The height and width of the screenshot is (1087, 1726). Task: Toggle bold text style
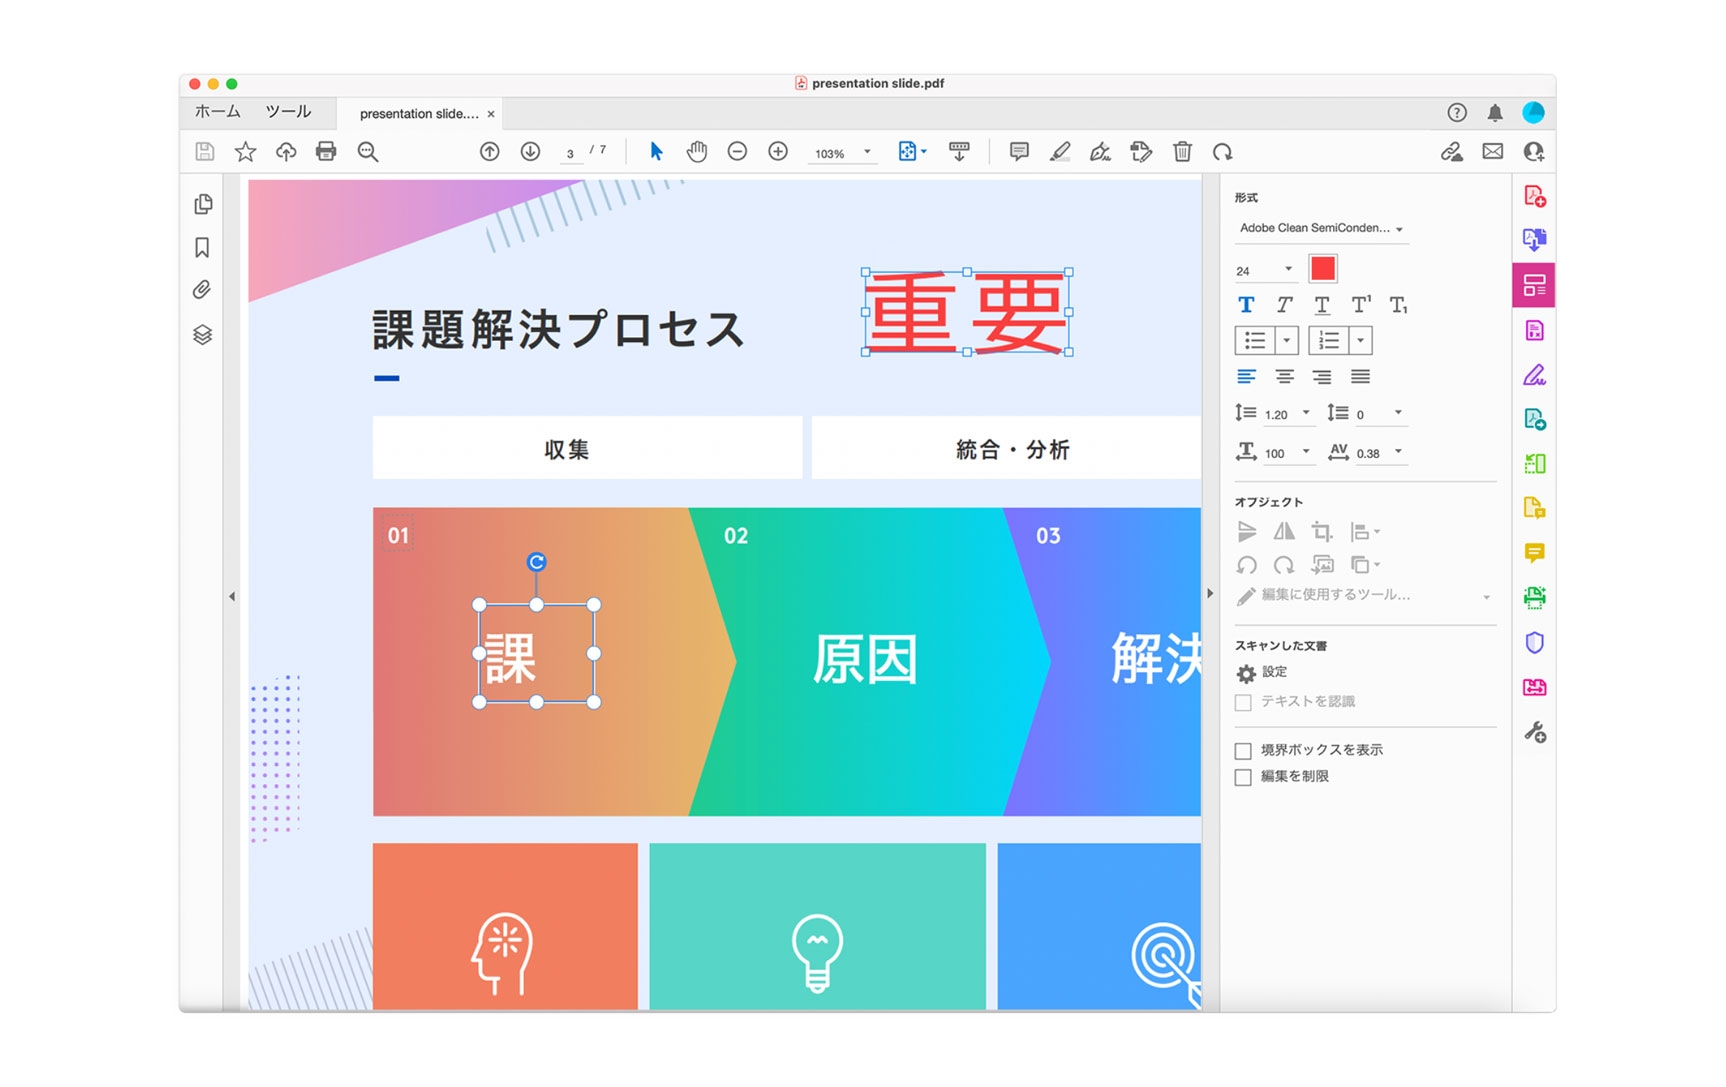(x=1246, y=305)
